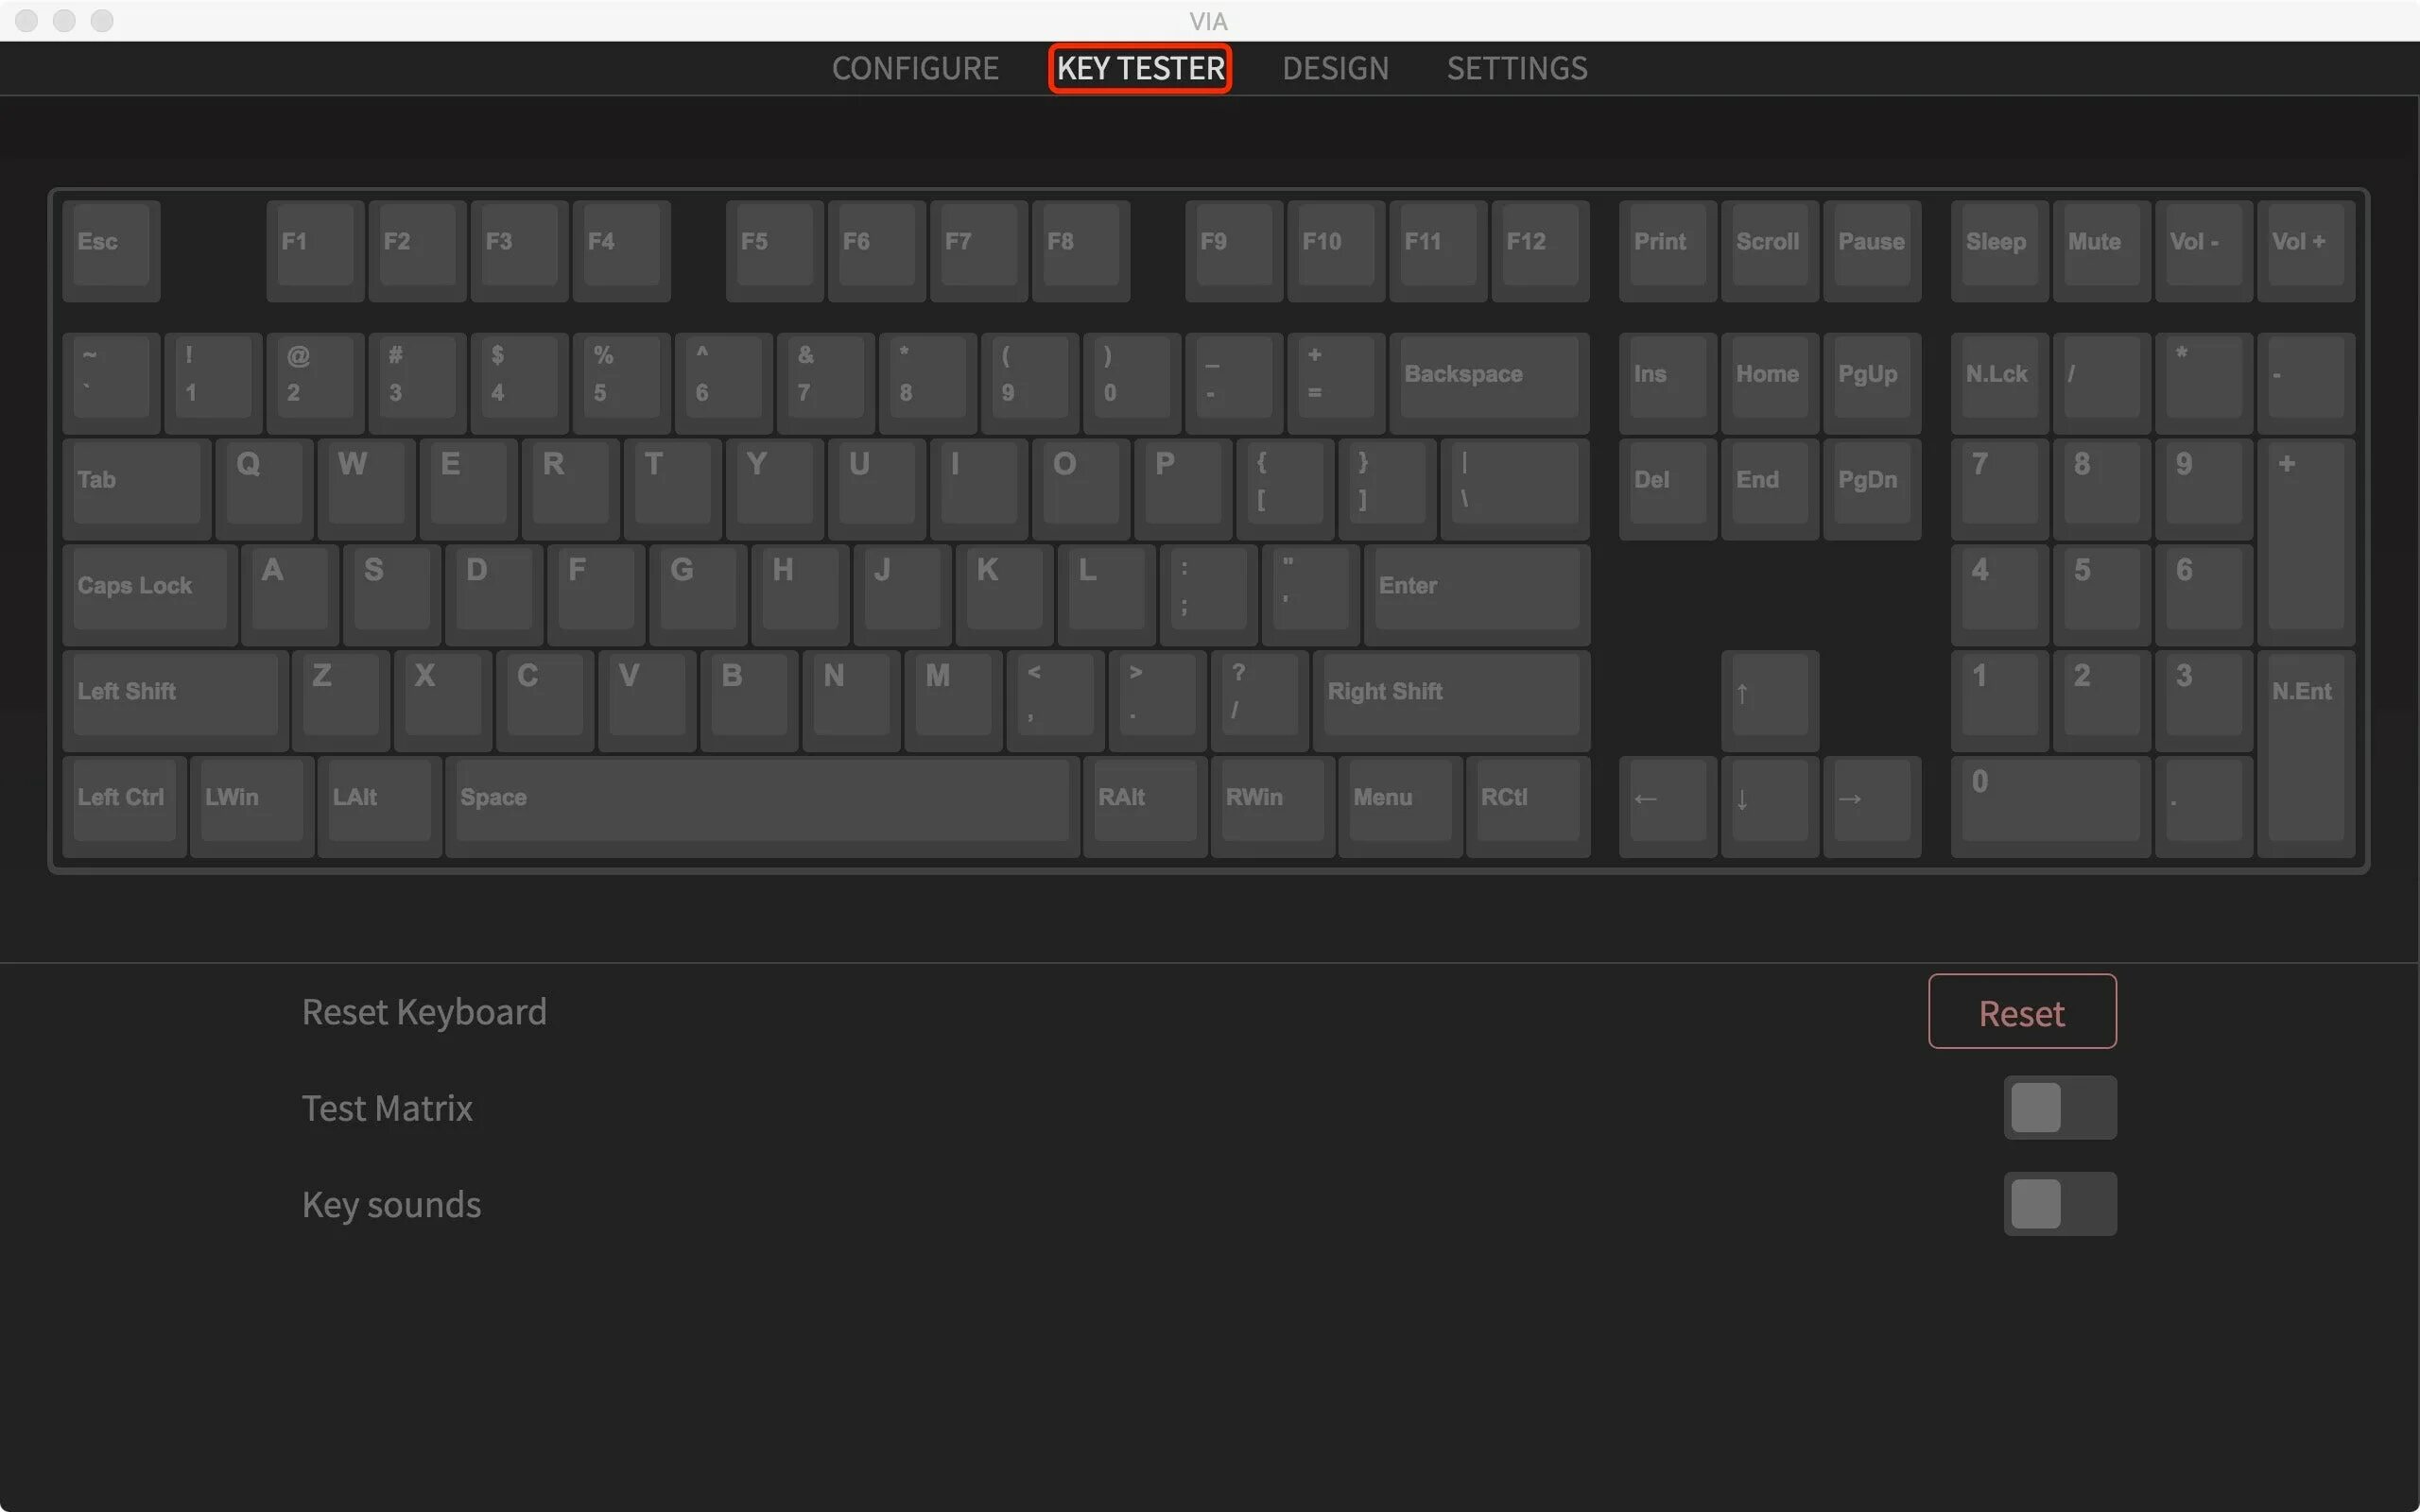Image resolution: width=2420 pixels, height=1512 pixels.
Task: Click the Mute key icon
Action: 2094,242
